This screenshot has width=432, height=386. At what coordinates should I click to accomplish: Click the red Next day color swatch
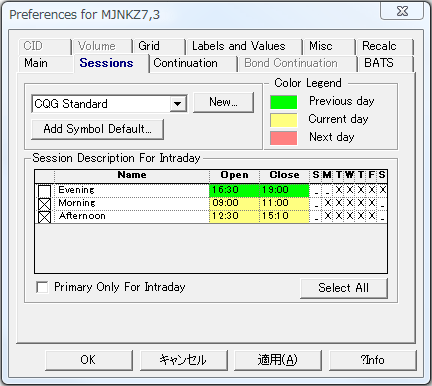284,138
